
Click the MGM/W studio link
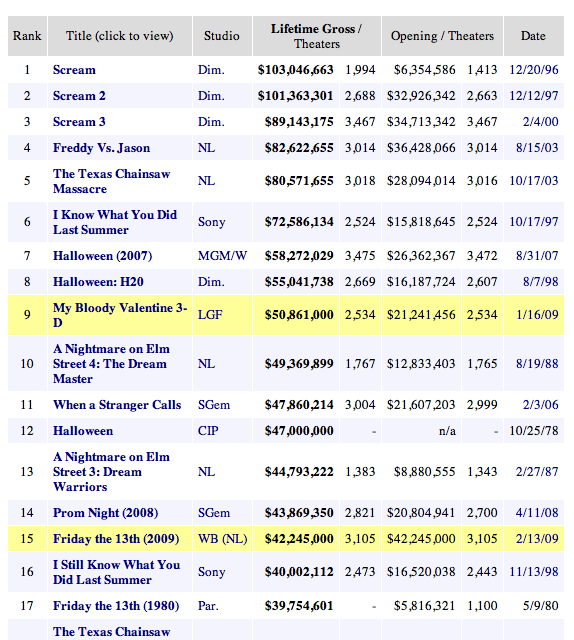[x=222, y=256]
